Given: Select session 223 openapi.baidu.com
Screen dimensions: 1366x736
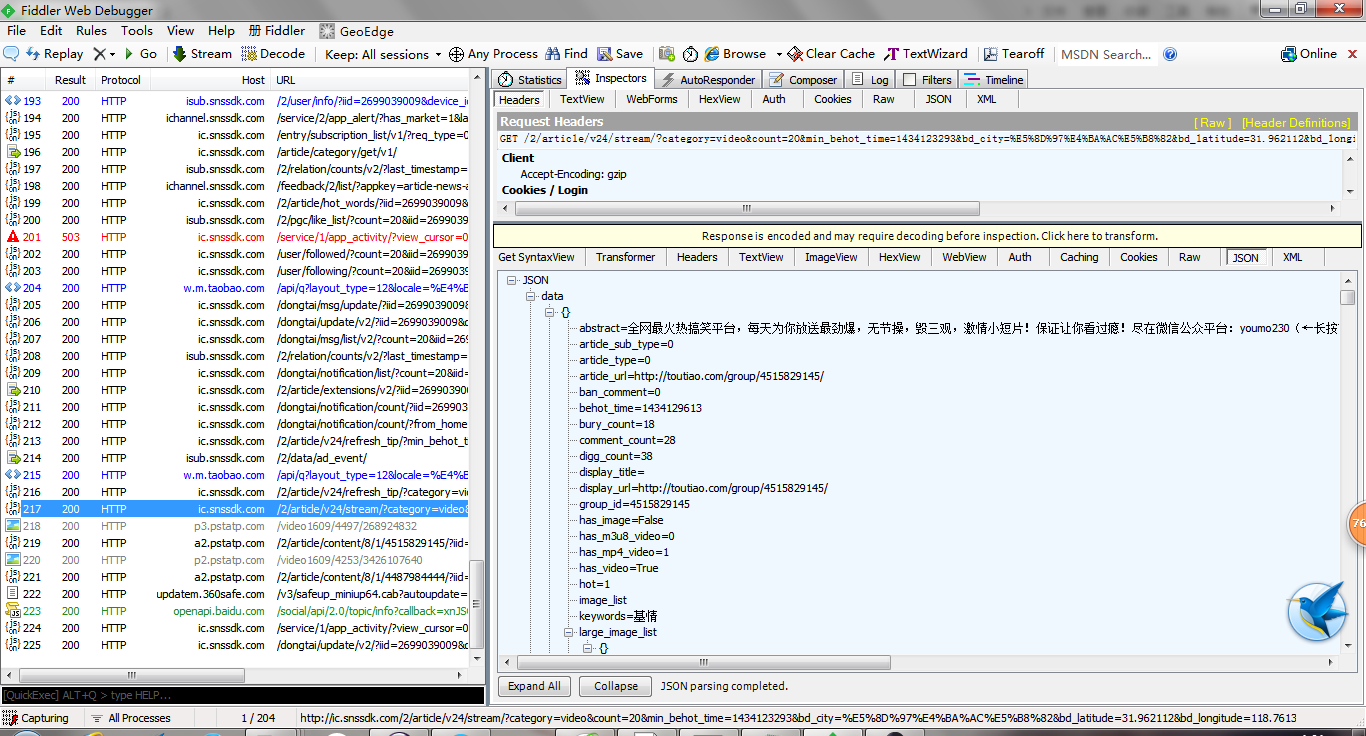Looking at the screenshot, I should click(x=236, y=611).
